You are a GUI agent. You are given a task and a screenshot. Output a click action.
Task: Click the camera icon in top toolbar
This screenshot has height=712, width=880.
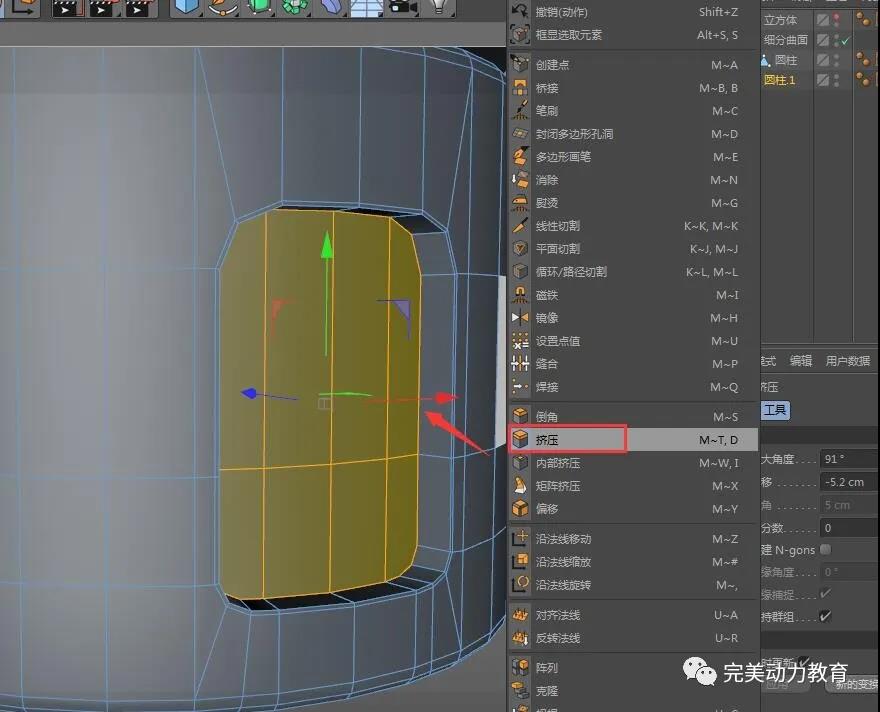[x=401, y=6]
